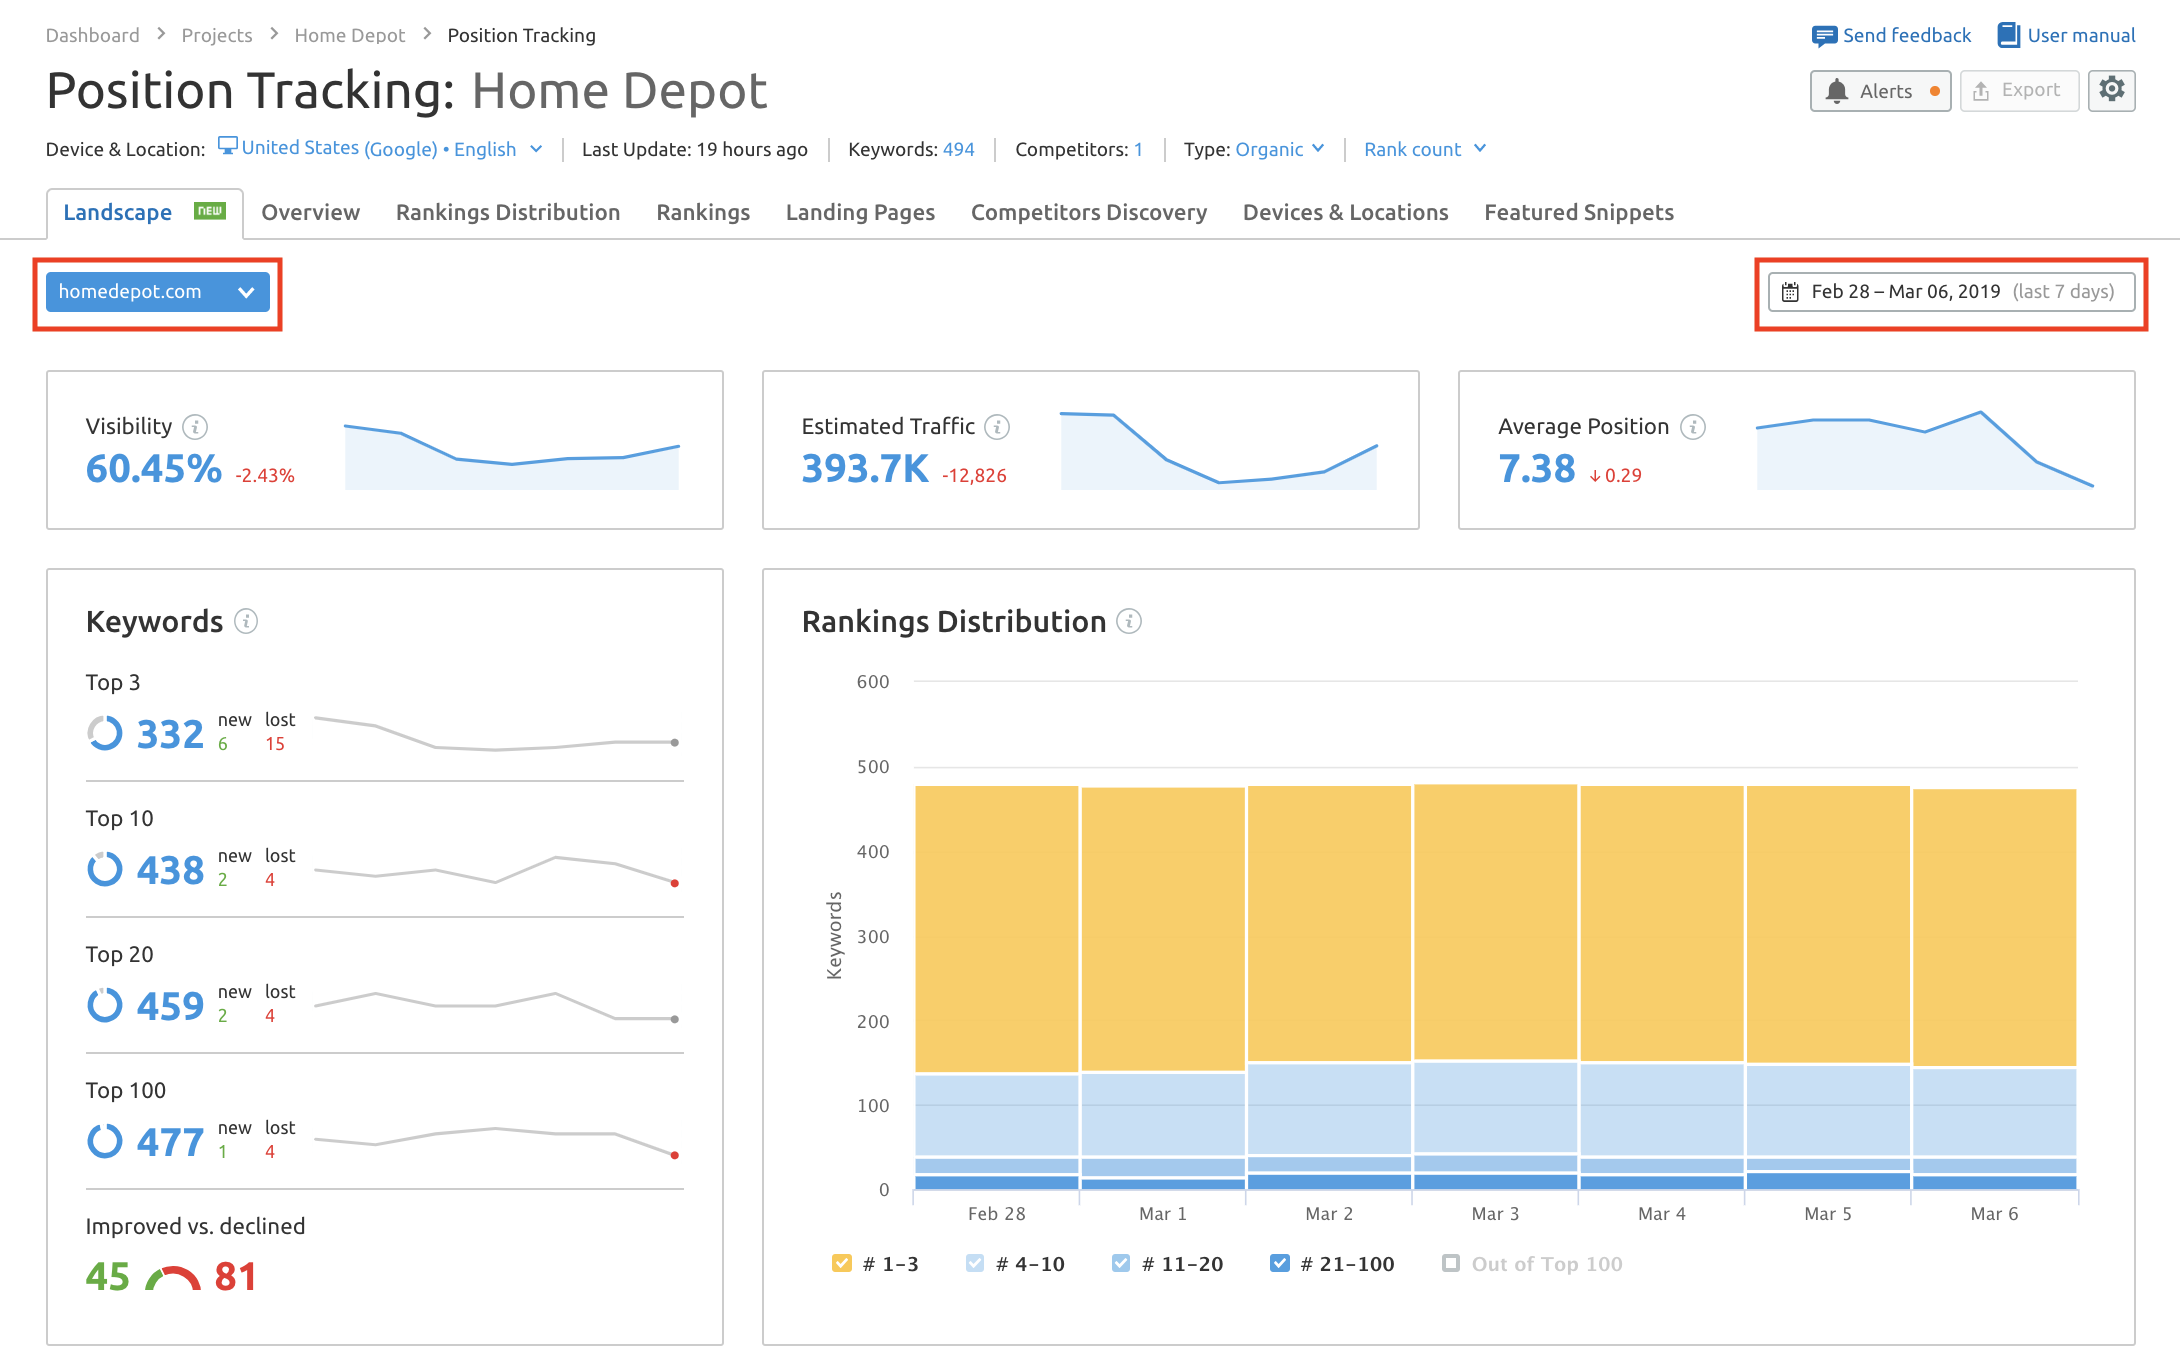The width and height of the screenshot is (2180, 1362).
Task: Open the Rankings tab
Action: (703, 213)
